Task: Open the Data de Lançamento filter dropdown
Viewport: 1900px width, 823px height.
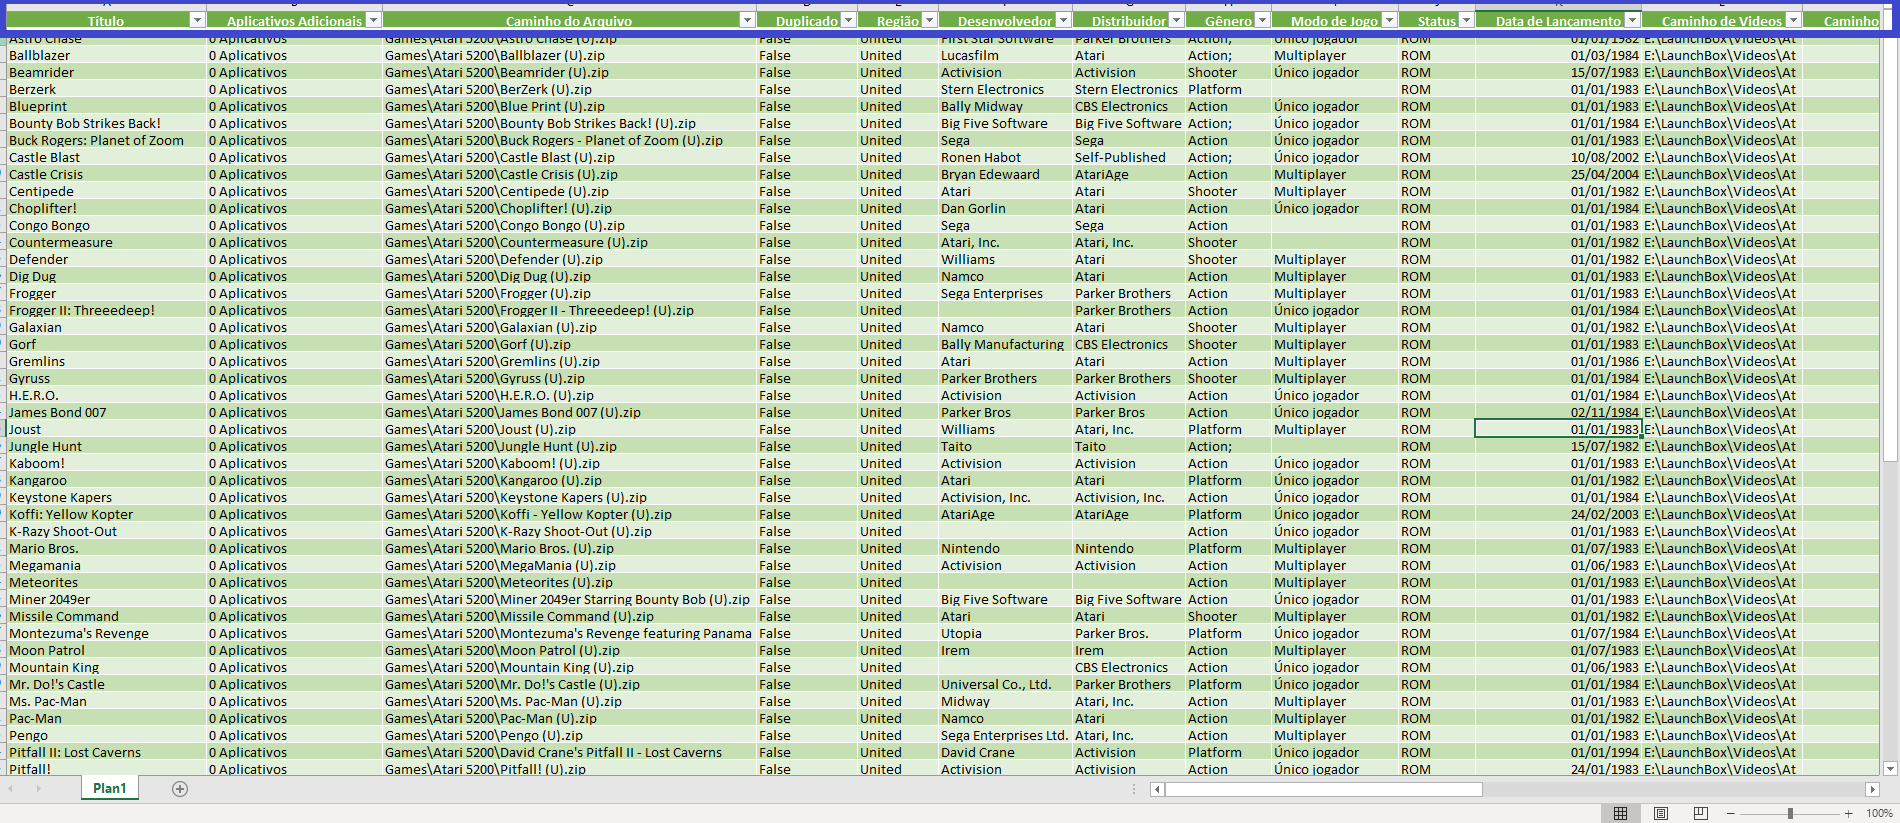Action: click(1632, 20)
